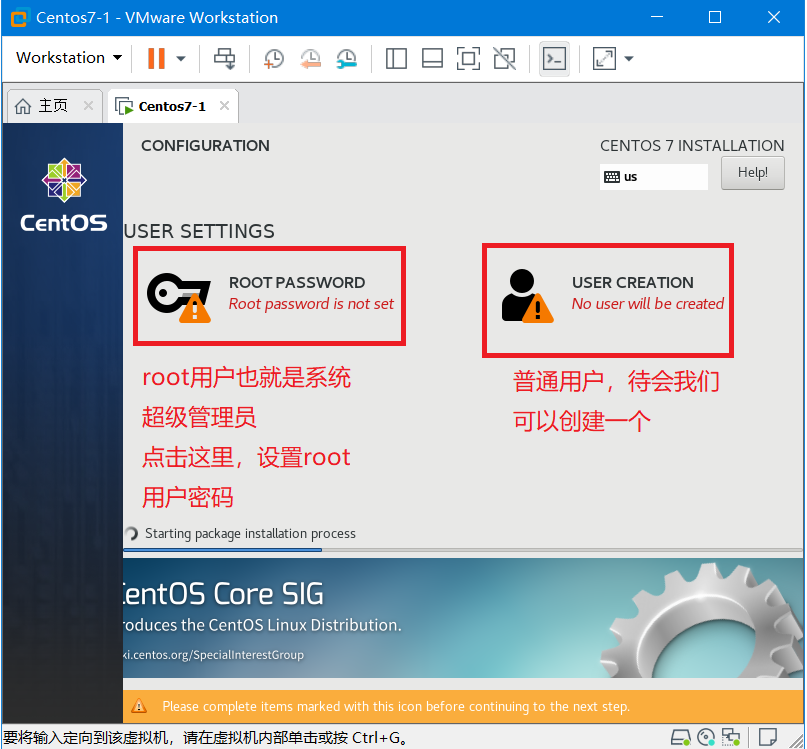The height and width of the screenshot is (749, 807).
Task: Maximize the VMware Workstation window
Action: coord(714,18)
